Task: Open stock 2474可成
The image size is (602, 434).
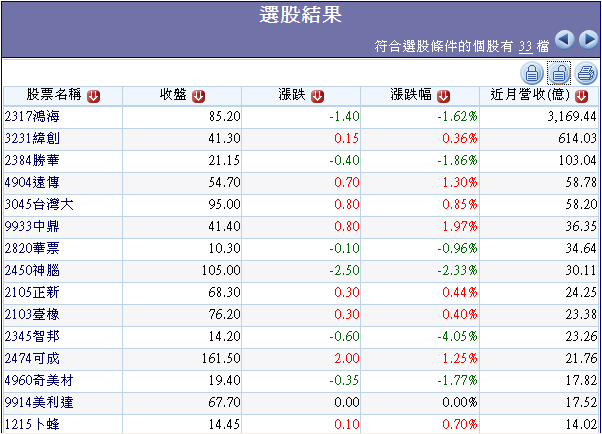Action: (32, 358)
